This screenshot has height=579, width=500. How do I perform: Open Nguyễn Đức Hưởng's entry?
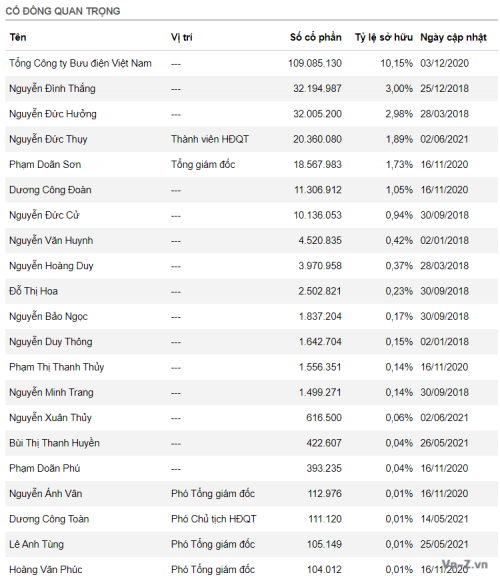tap(53, 114)
